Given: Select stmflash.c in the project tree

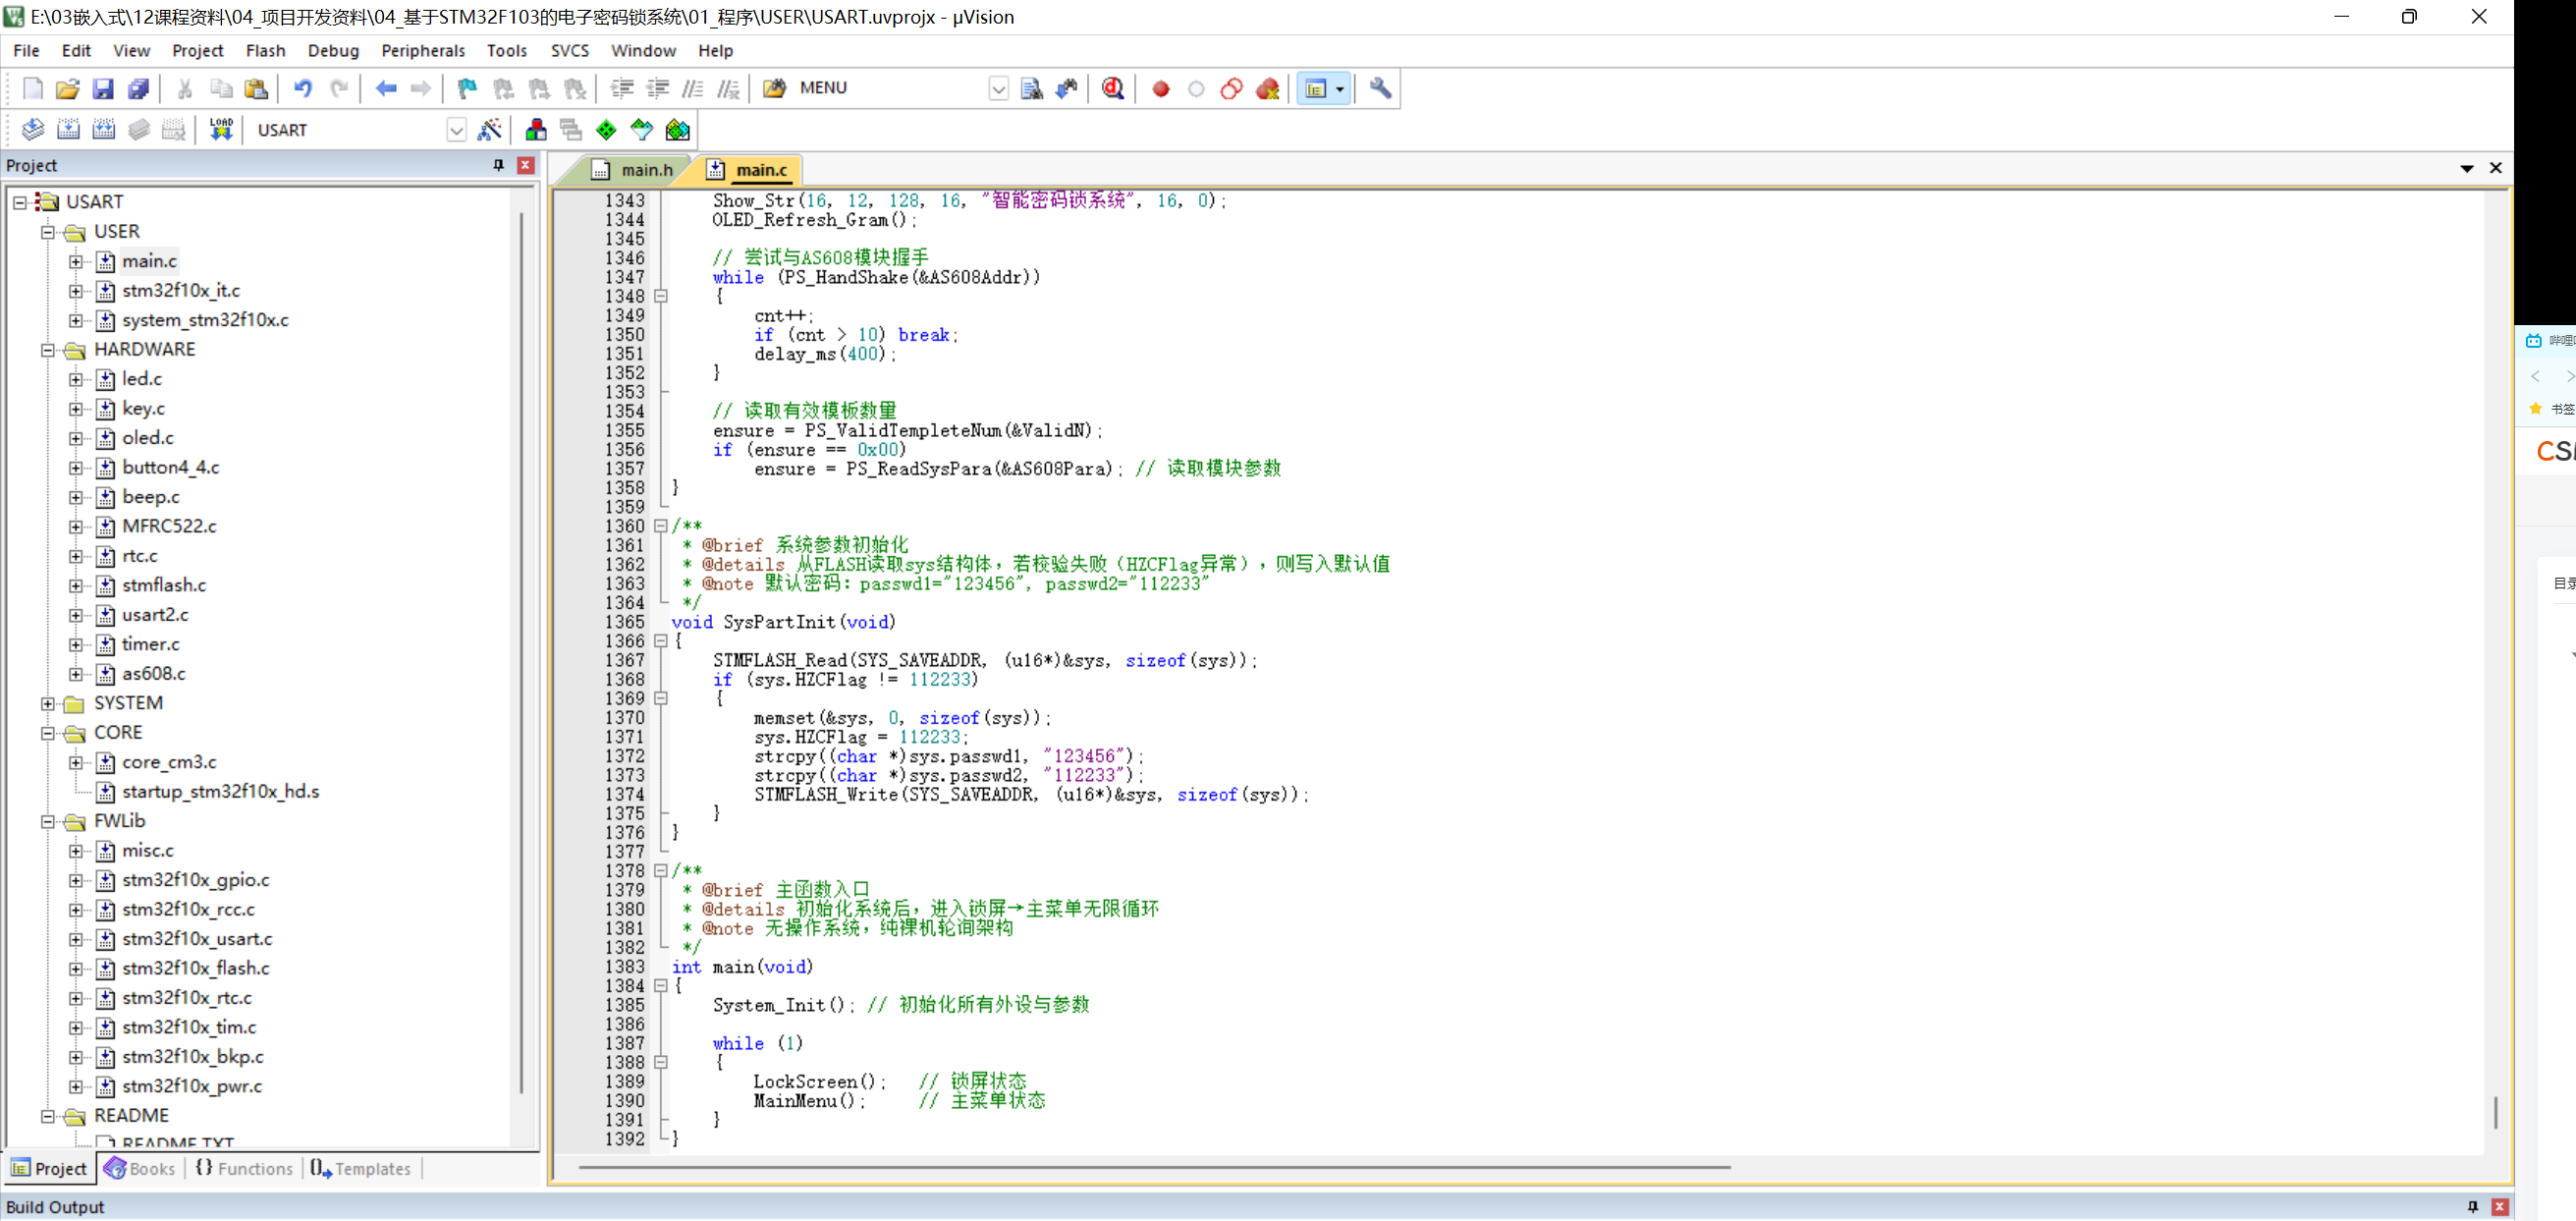Looking at the screenshot, I should pyautogui.click(x=164, y=586).
